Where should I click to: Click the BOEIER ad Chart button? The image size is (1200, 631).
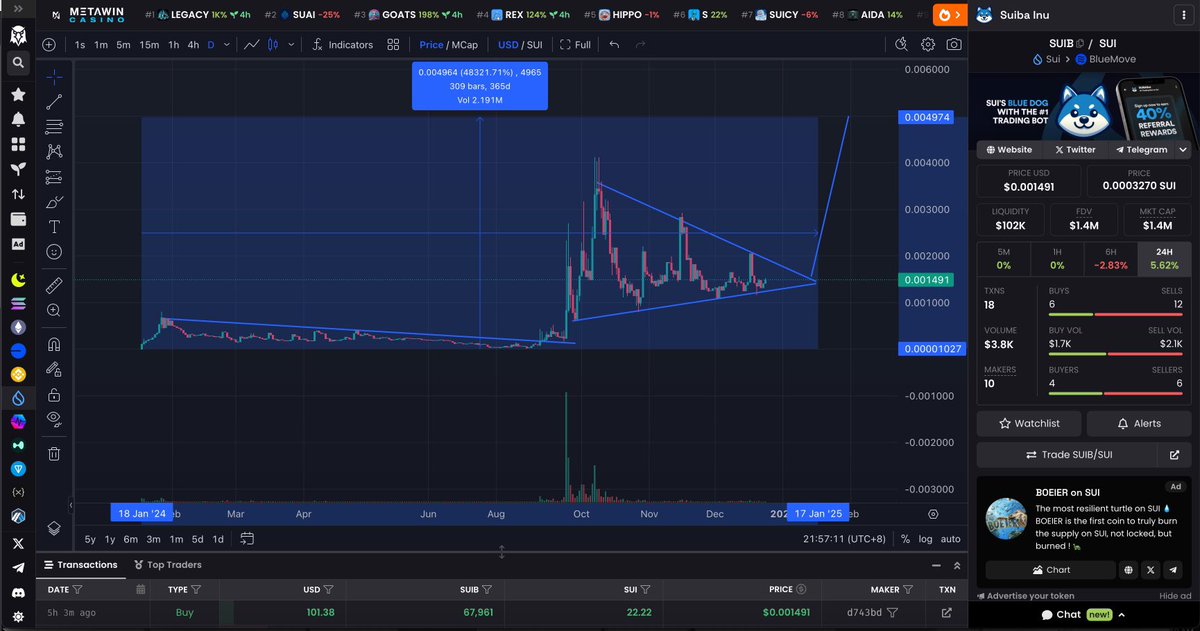(1050, 570)
